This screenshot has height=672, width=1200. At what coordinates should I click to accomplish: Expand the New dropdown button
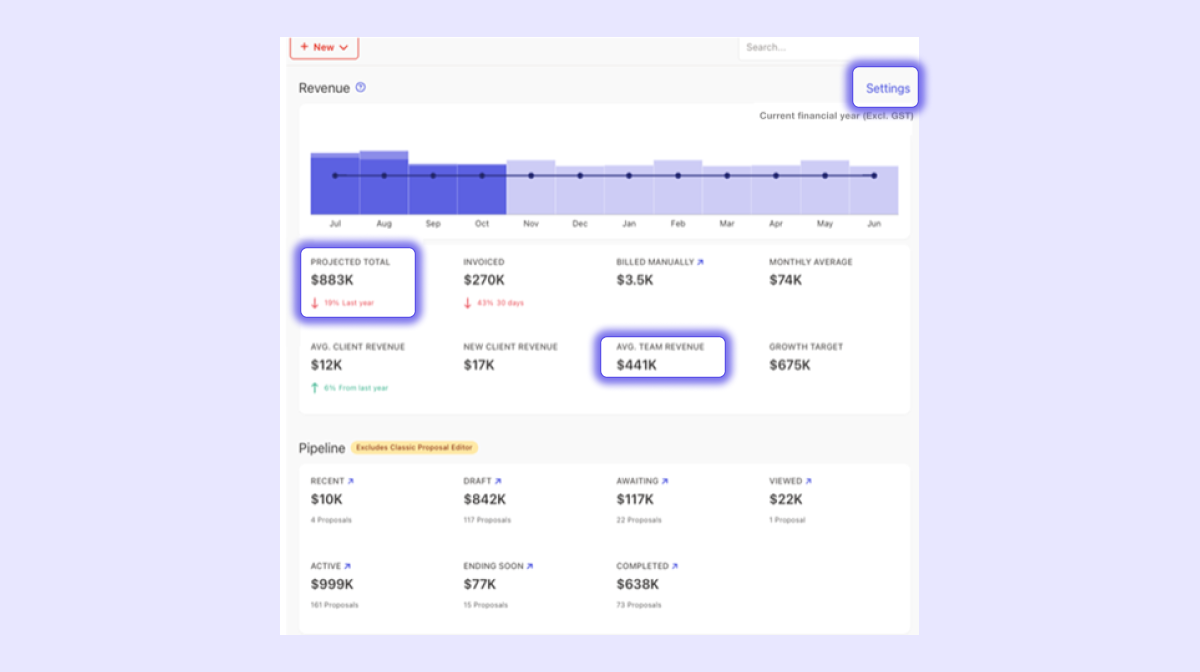pyautogui.click(x=324, y=47)
